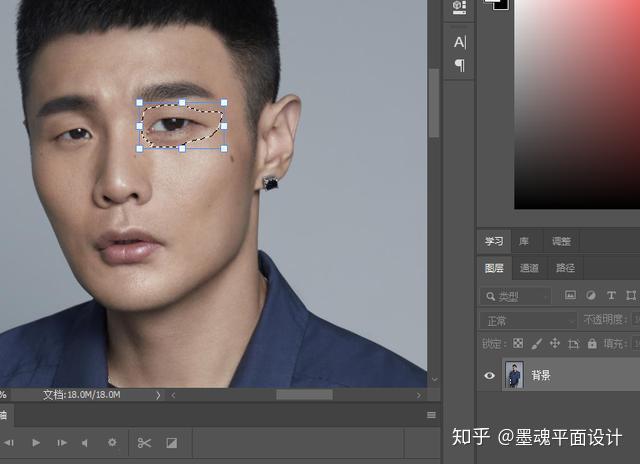This screenshot has width=640, height=464.
Task: Select the adjustment layer filter icon
Action: 591,295
